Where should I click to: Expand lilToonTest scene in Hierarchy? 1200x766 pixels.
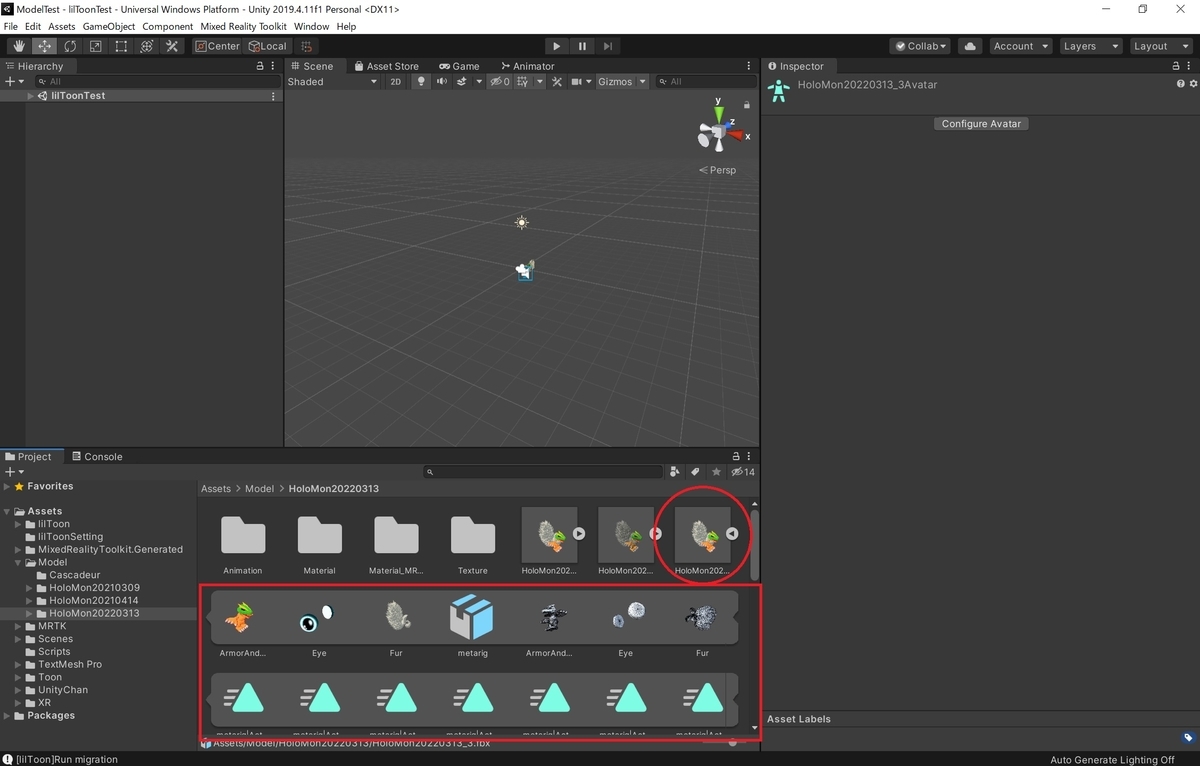pyautogui.click(x=31, y=96)
